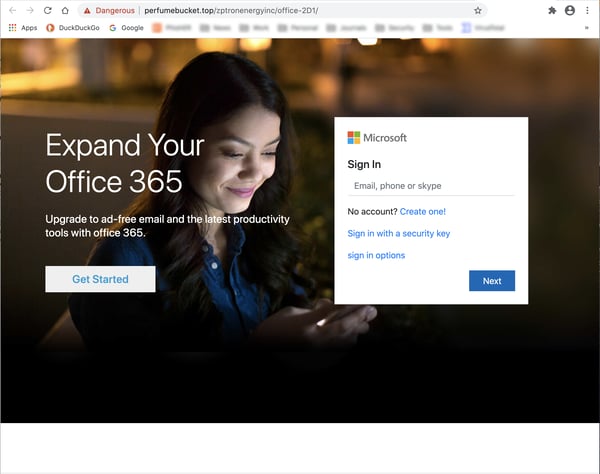Open the Apps bookmarks shortcut
The image size is (600, 474).
(22, 28)
